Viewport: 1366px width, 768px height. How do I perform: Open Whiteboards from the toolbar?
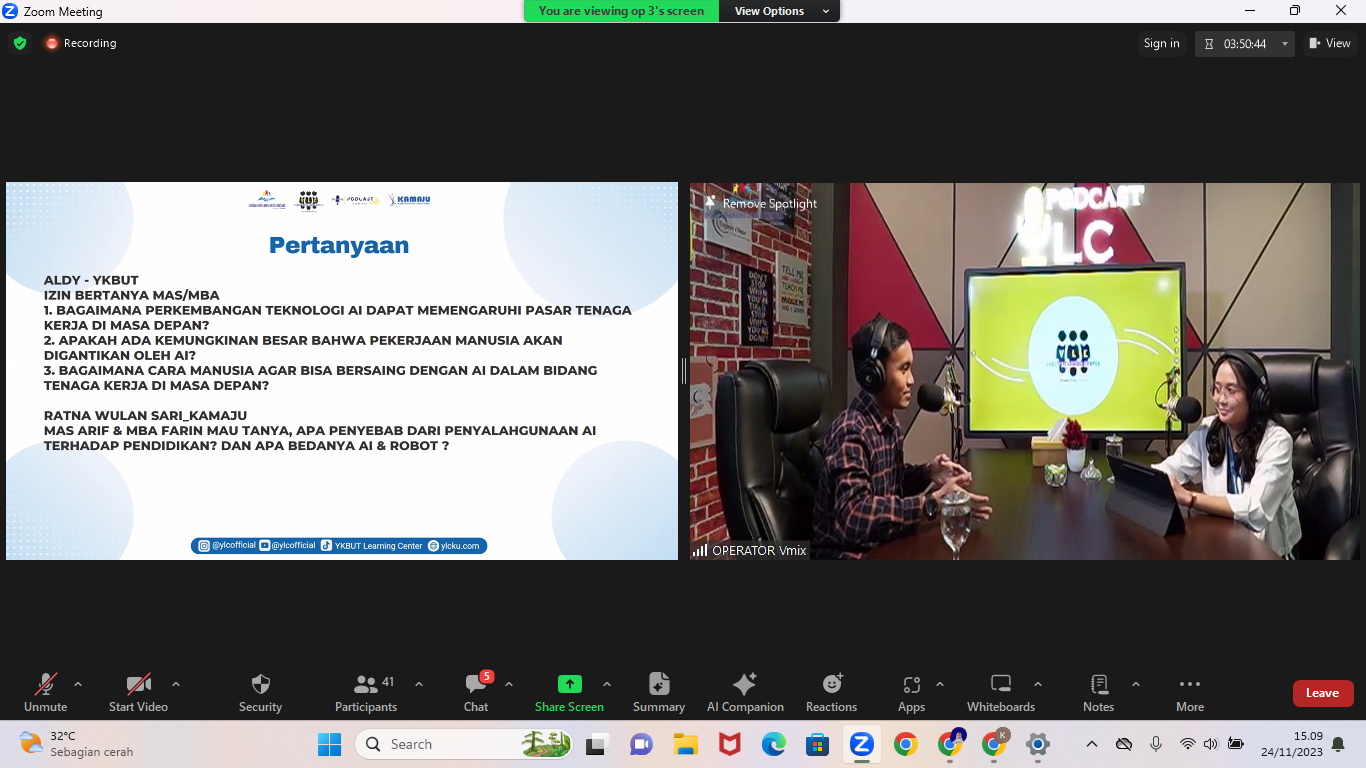coord(1000,692)
